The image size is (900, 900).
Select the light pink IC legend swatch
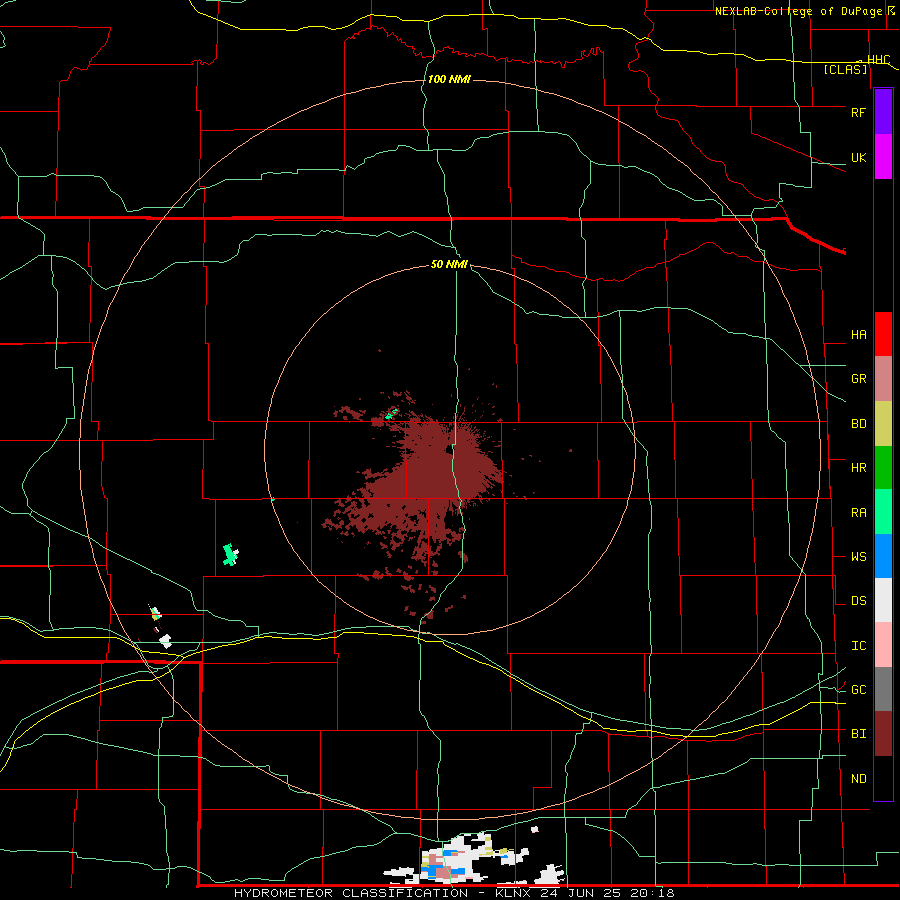point(883,645)
